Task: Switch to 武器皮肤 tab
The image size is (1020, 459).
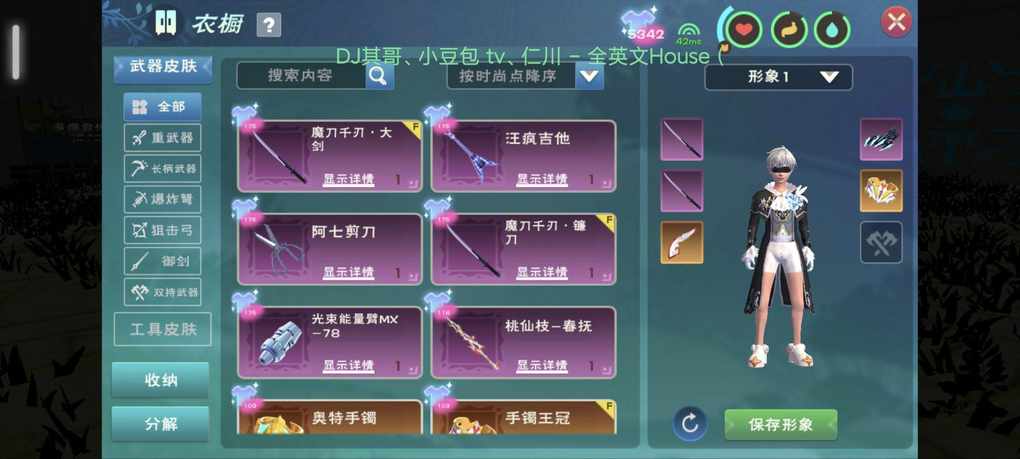Action: 163,67
